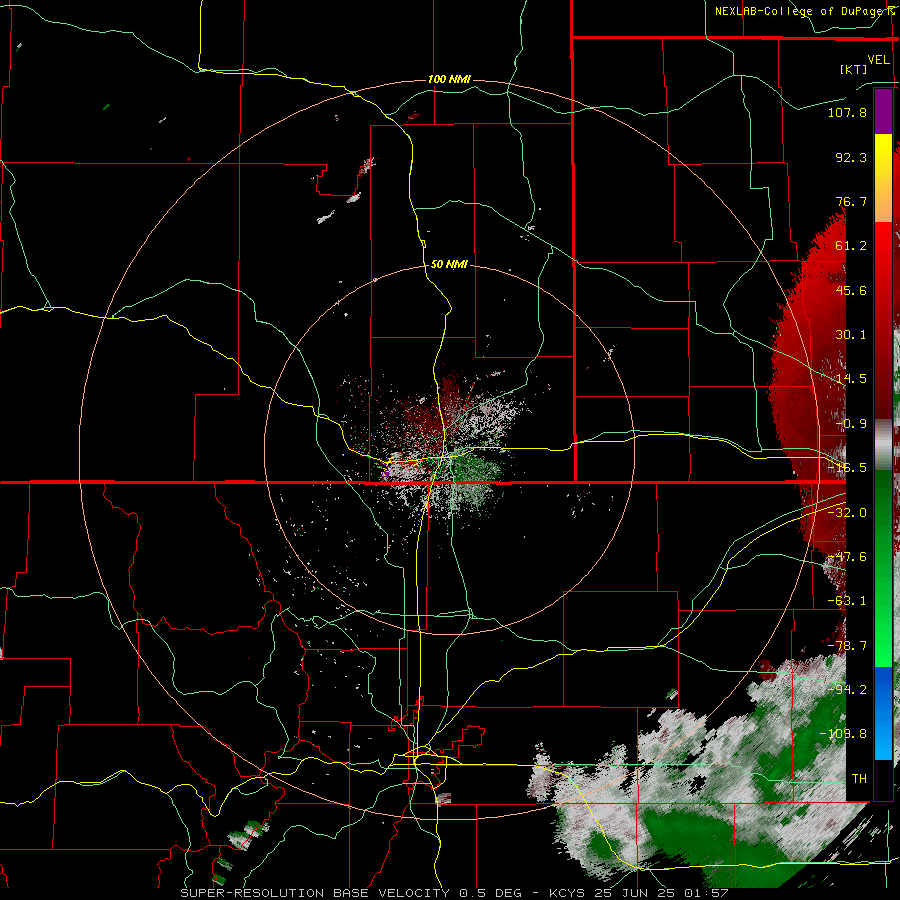Click the VEL legend title
The height and width of the screenshot is (900, 900).
tap(879, 60)
